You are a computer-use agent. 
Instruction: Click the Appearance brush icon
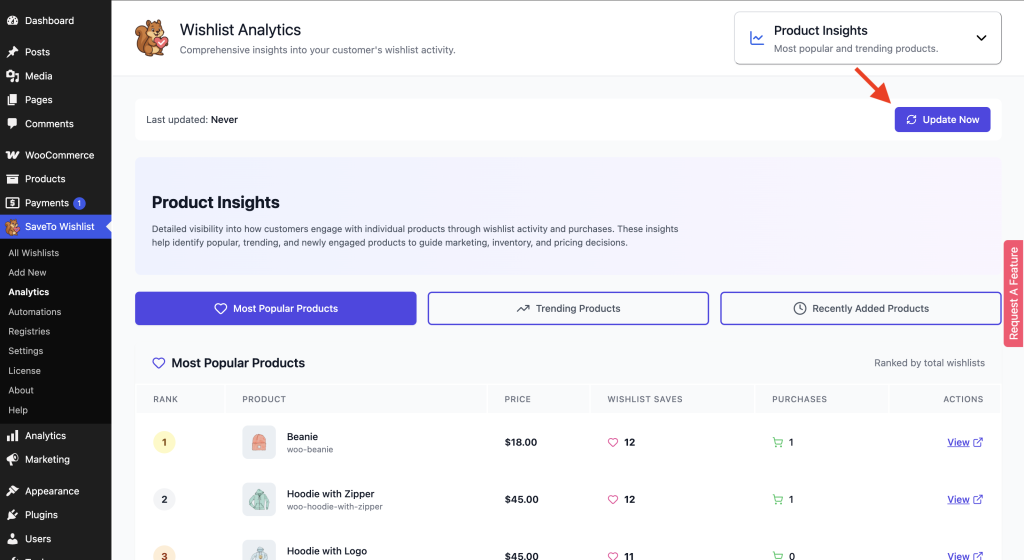coord(12,491)
